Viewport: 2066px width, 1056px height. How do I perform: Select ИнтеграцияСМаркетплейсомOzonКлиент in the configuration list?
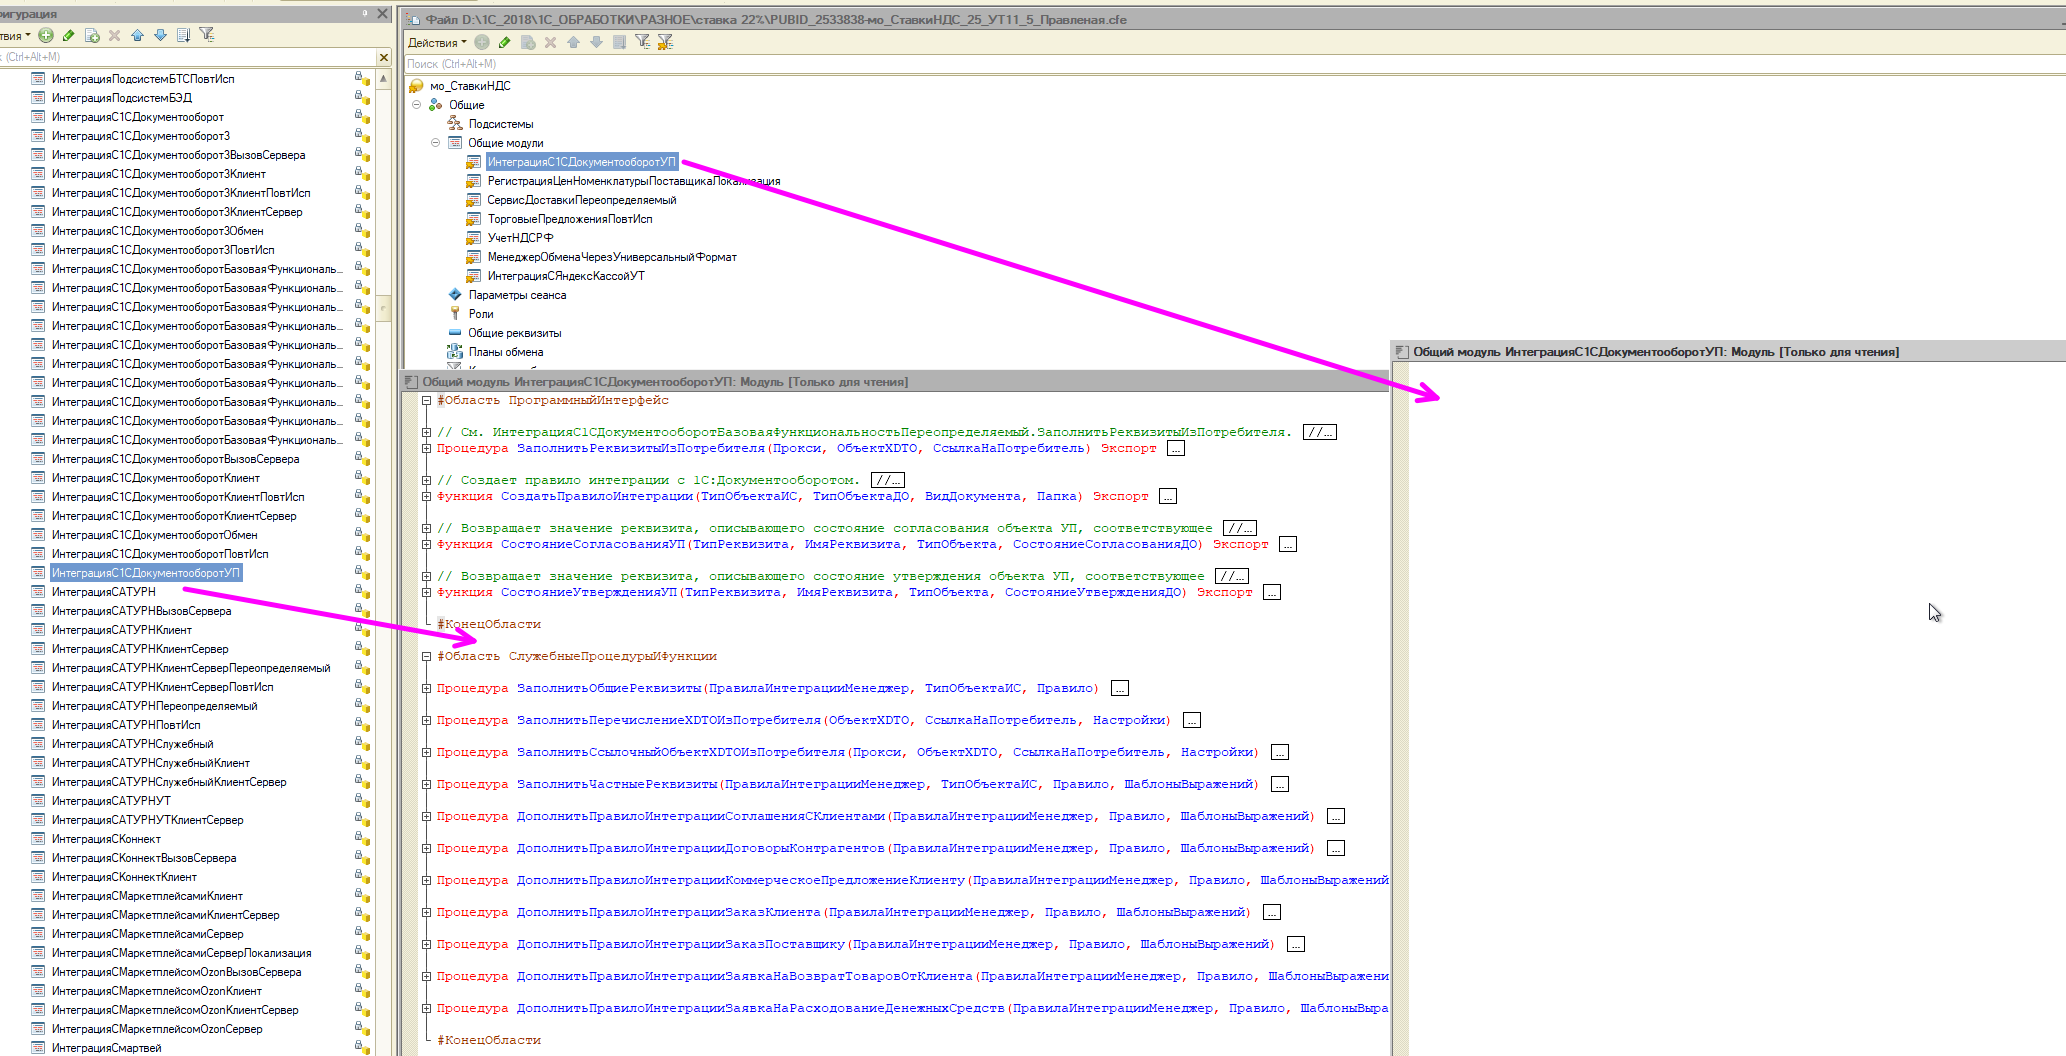click(157, 991)
